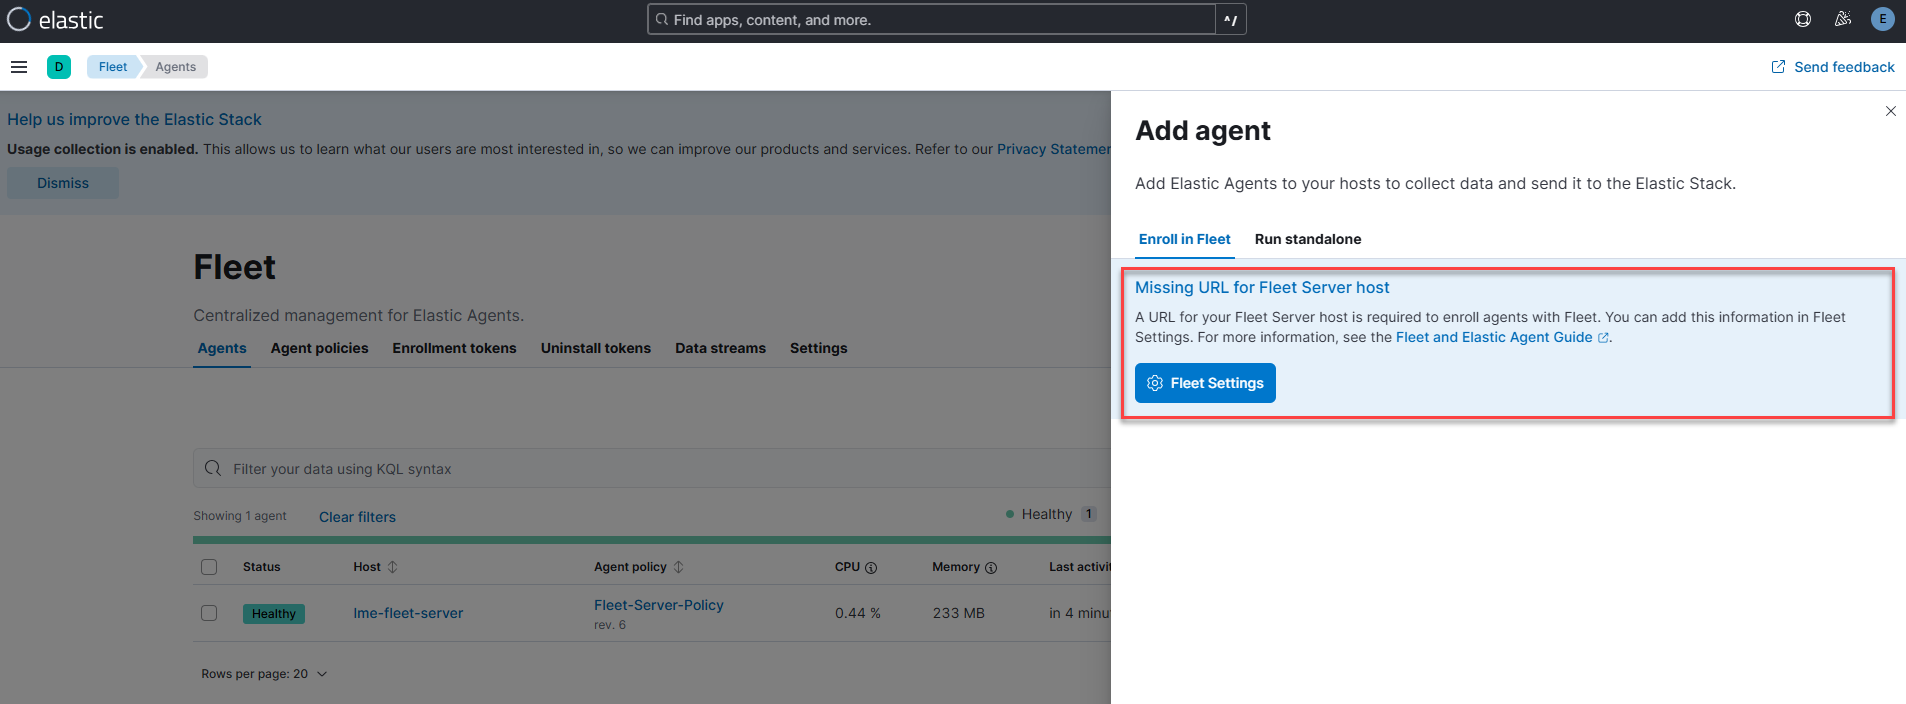Toggle the select-all agents checkbox
This screenshot has width=1906, height=704.
pos(209,567)
